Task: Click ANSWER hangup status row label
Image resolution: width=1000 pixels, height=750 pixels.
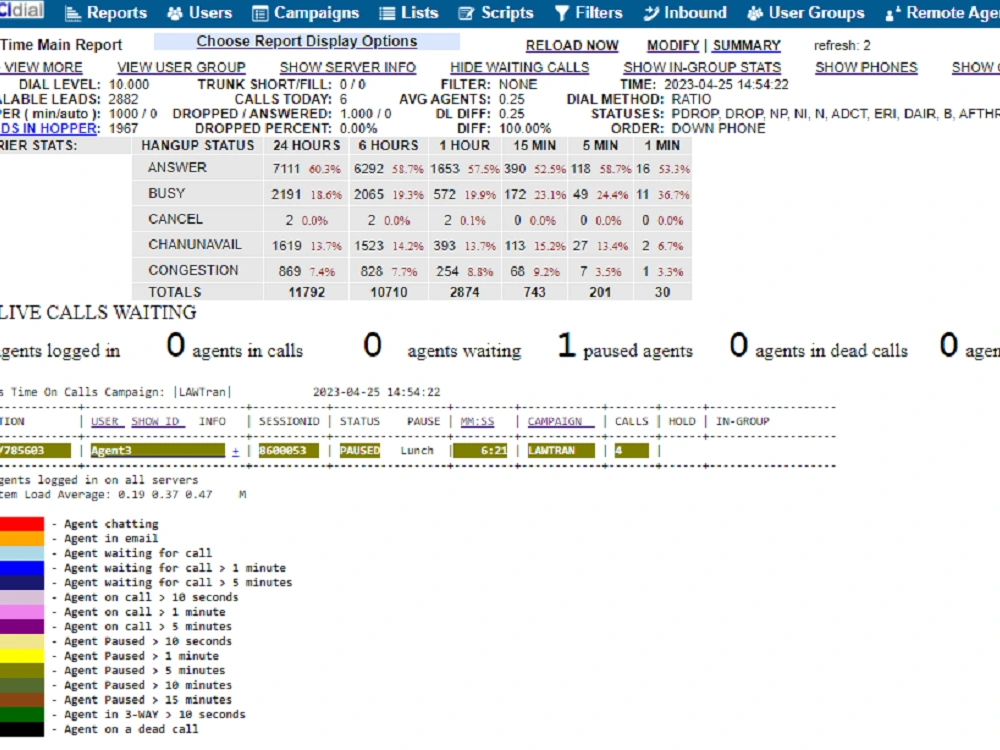Action: coord(177,168)
